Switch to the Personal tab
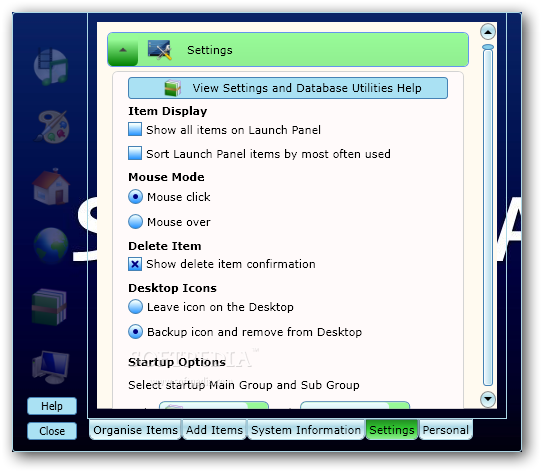Viewport: 542px width, 472px height. (x=446, y=430)
